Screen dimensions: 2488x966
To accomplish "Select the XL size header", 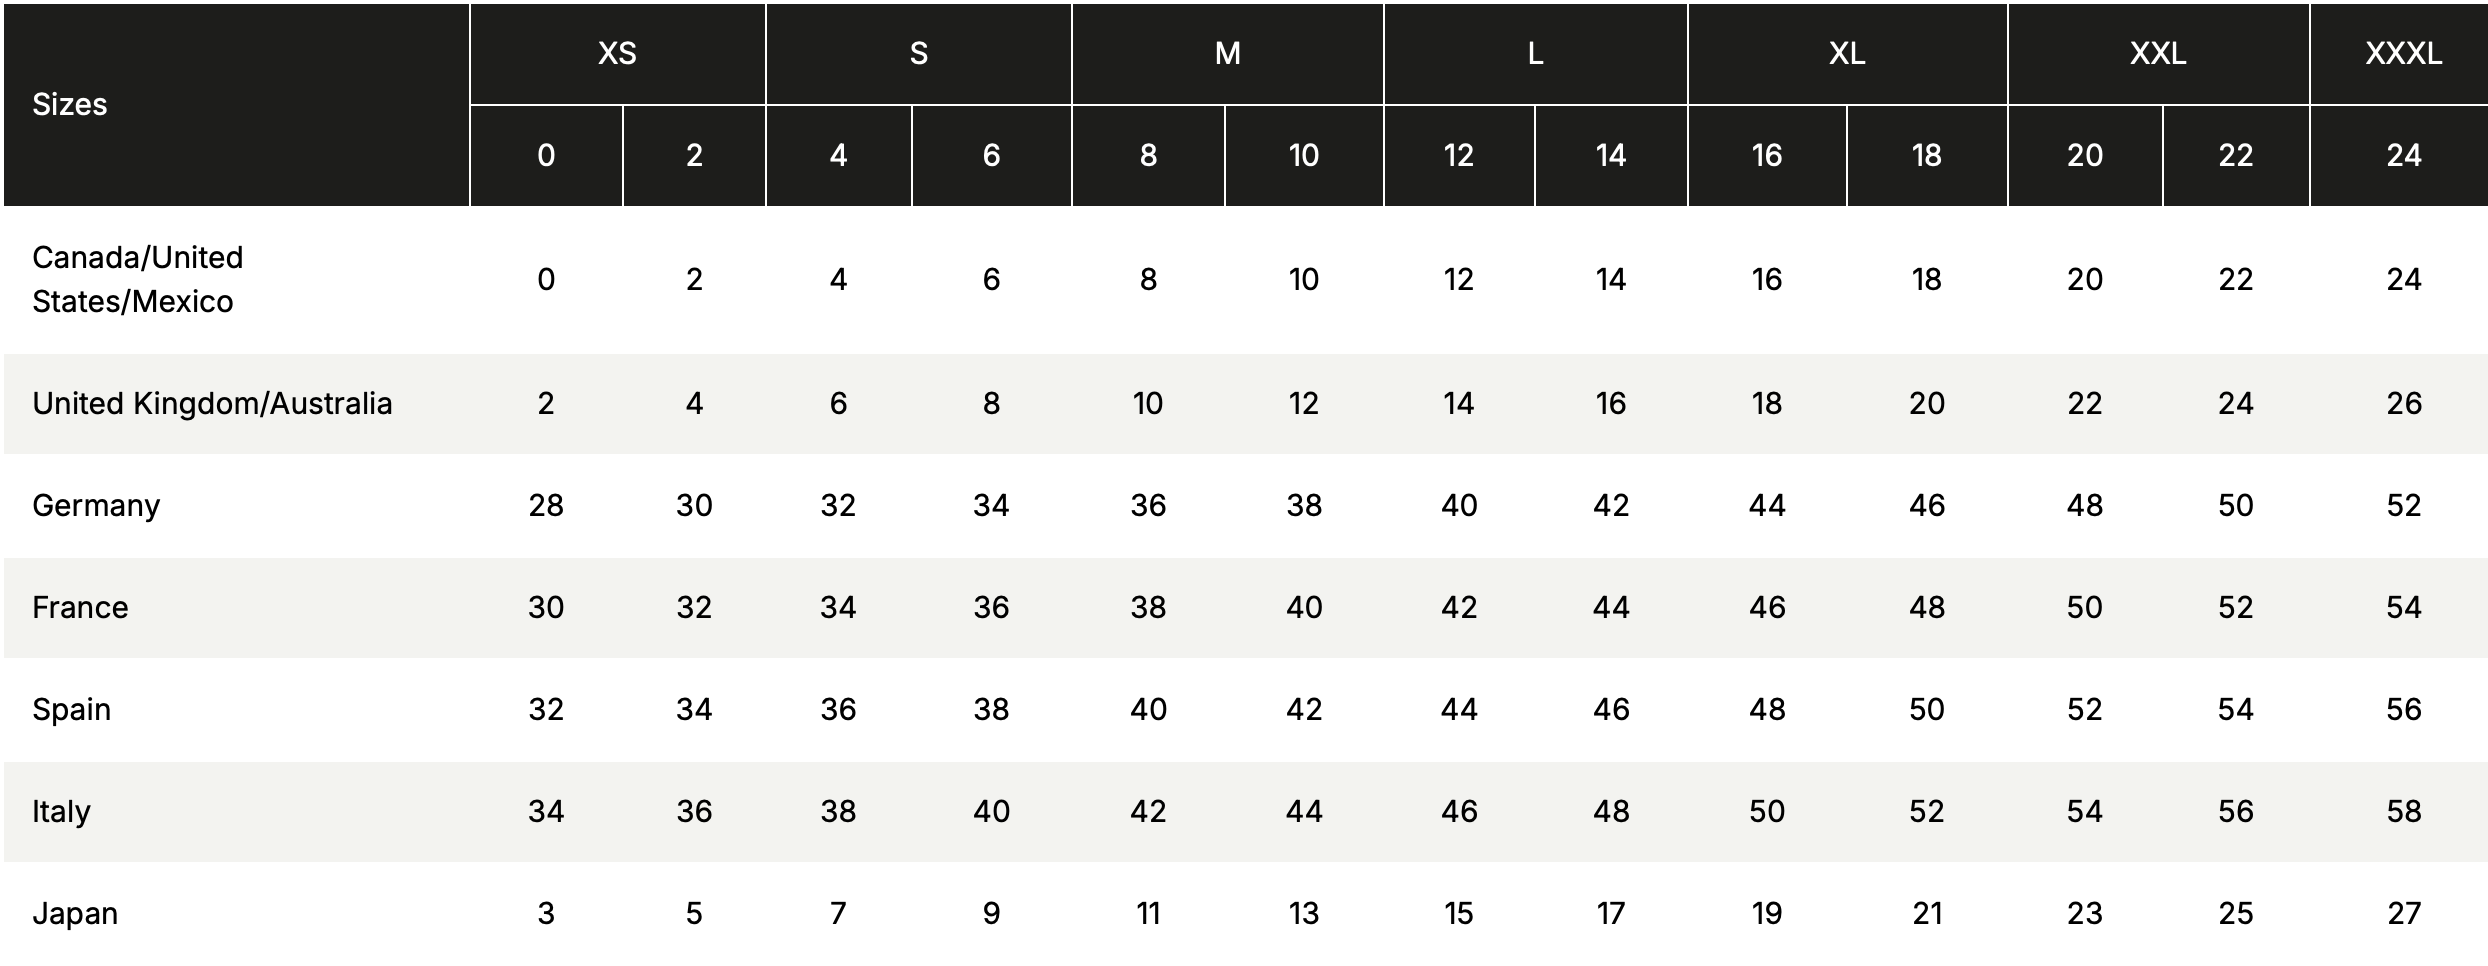I will click(1846, 53).
